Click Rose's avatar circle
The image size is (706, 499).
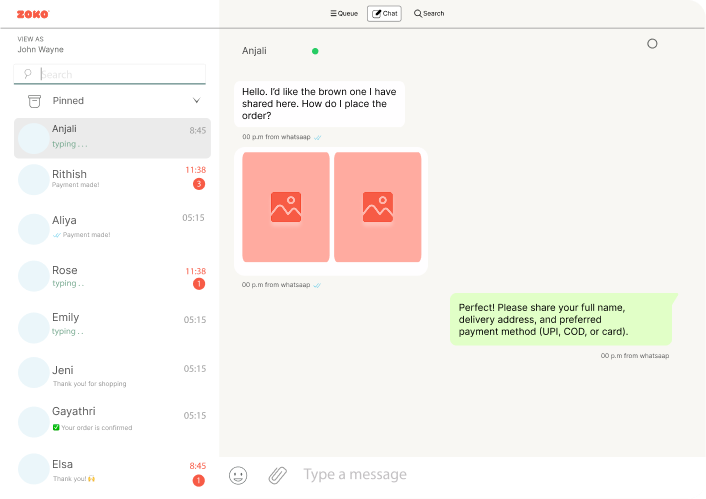[34, 276]
